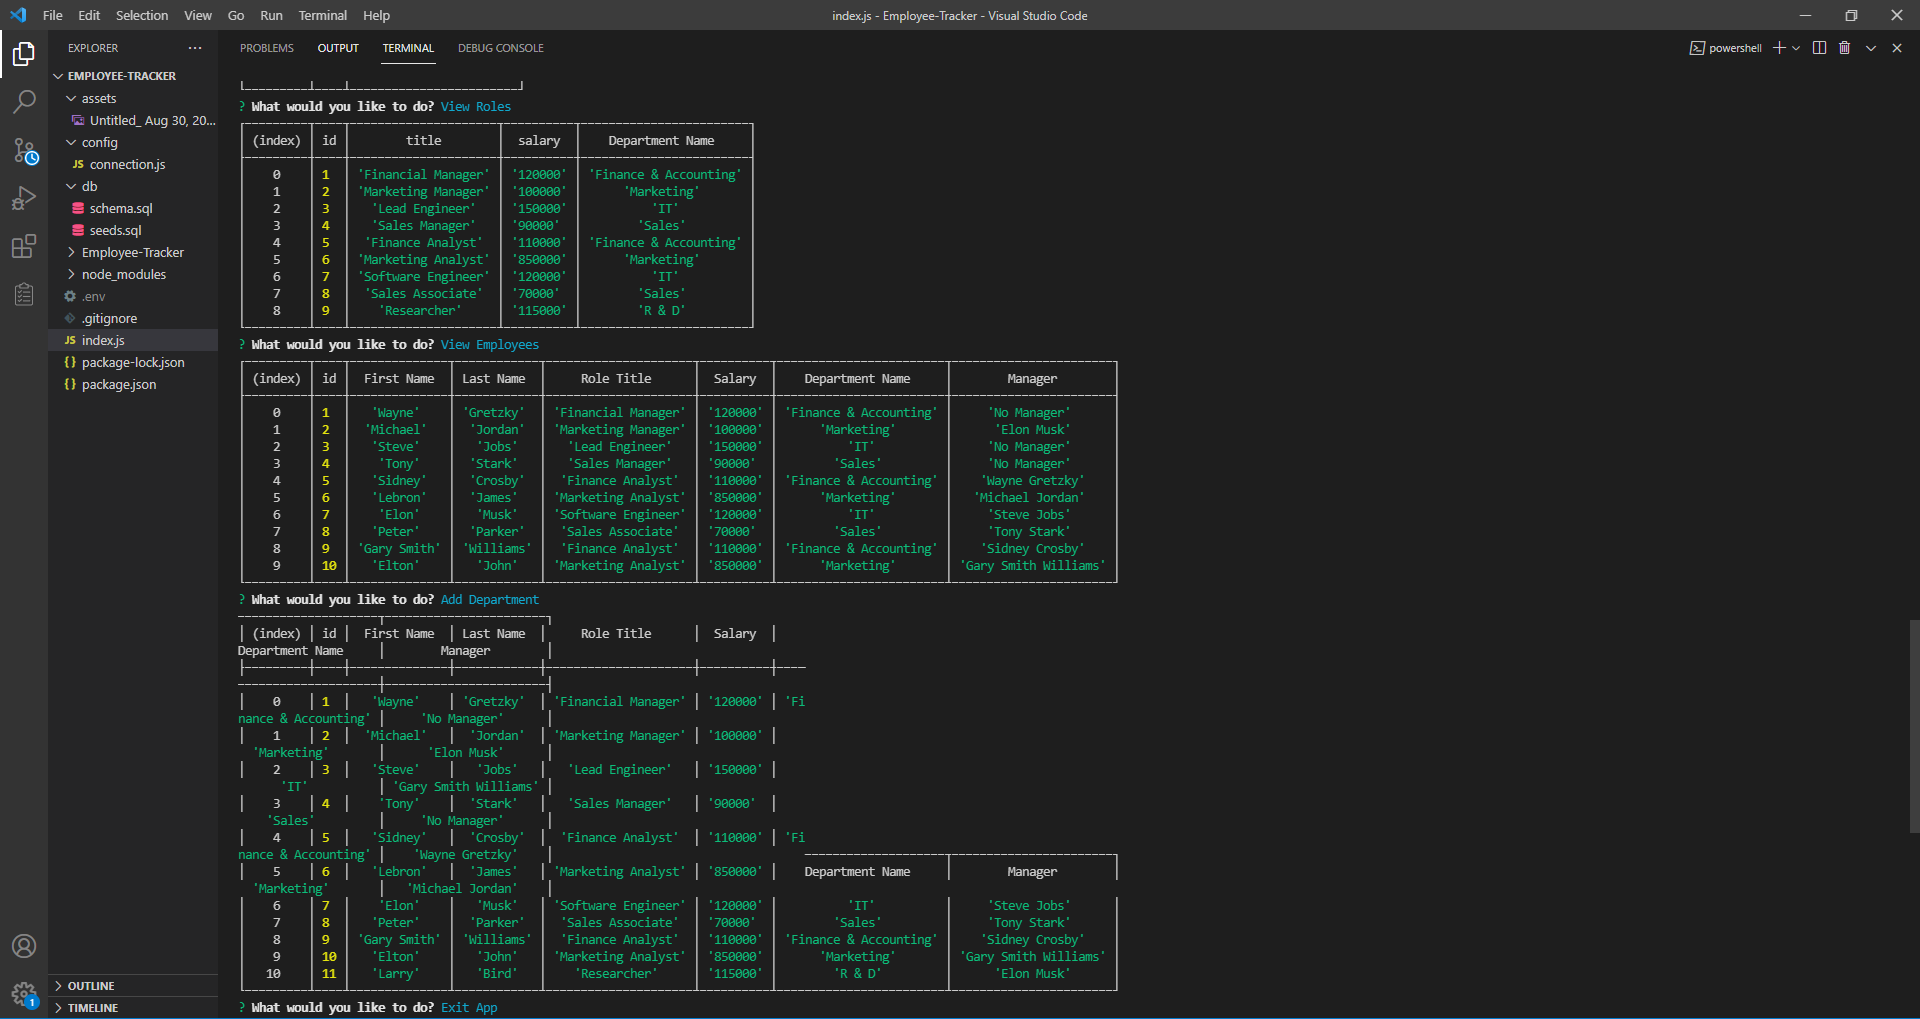Open schema.sql file

tap(121, 208)
